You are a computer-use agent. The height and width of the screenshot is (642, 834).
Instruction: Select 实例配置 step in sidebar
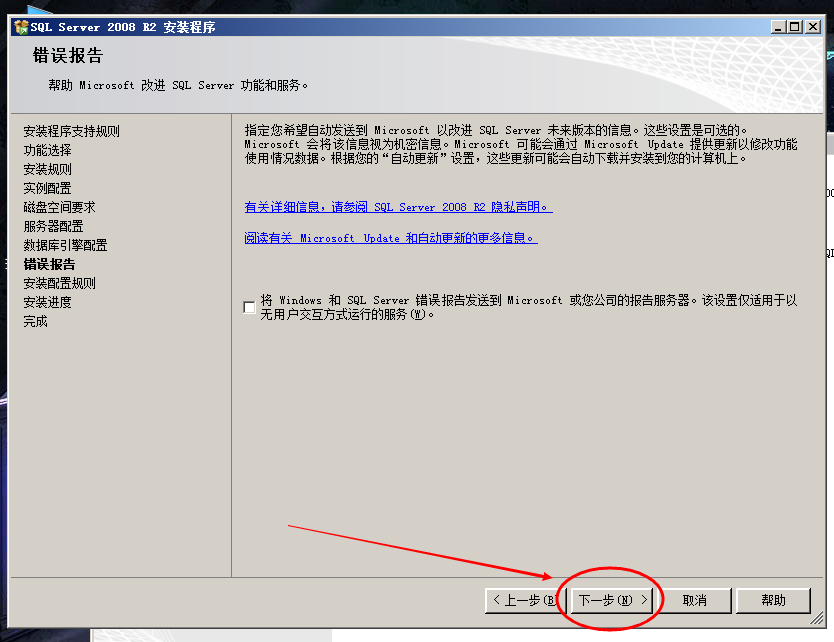(47, 188)
